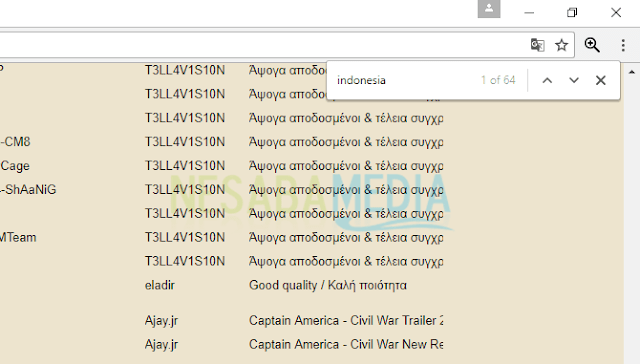Viewport: 640px width, 364px height.
Task: Click the Greek comment in the Cage row
Action: (346, 166)
